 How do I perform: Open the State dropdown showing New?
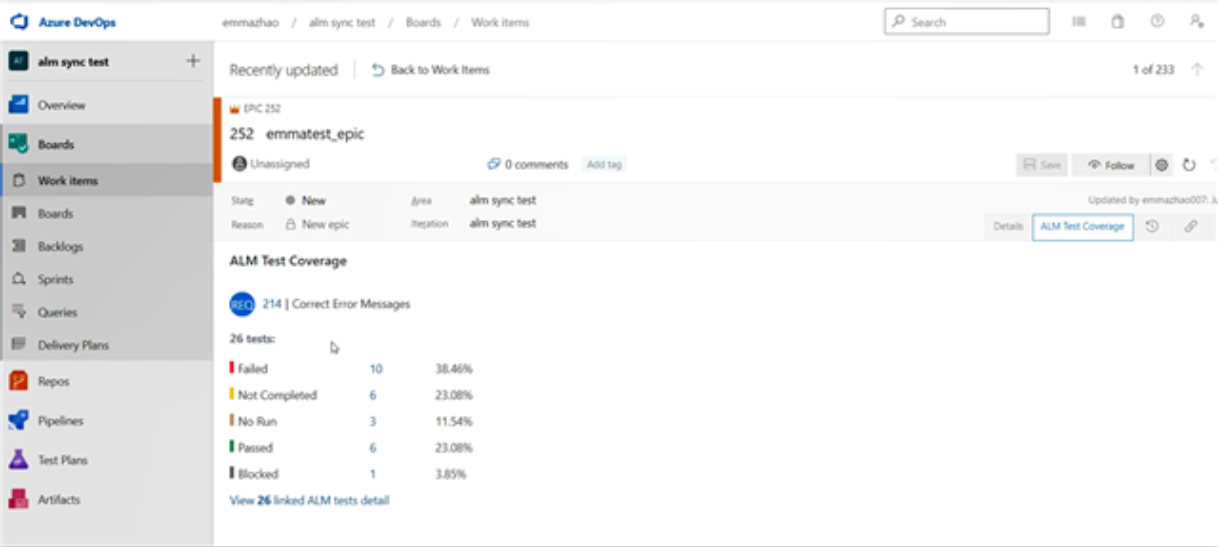click(306, 200)
